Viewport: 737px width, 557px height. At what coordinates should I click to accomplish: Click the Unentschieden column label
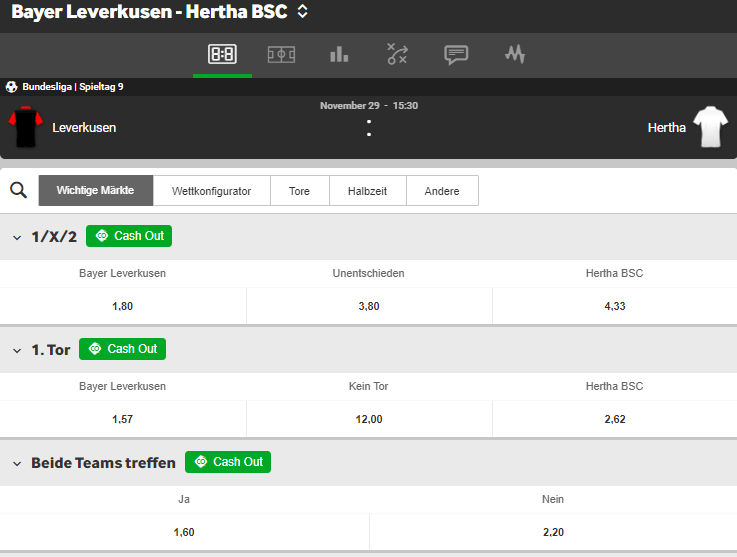(368, 273)
